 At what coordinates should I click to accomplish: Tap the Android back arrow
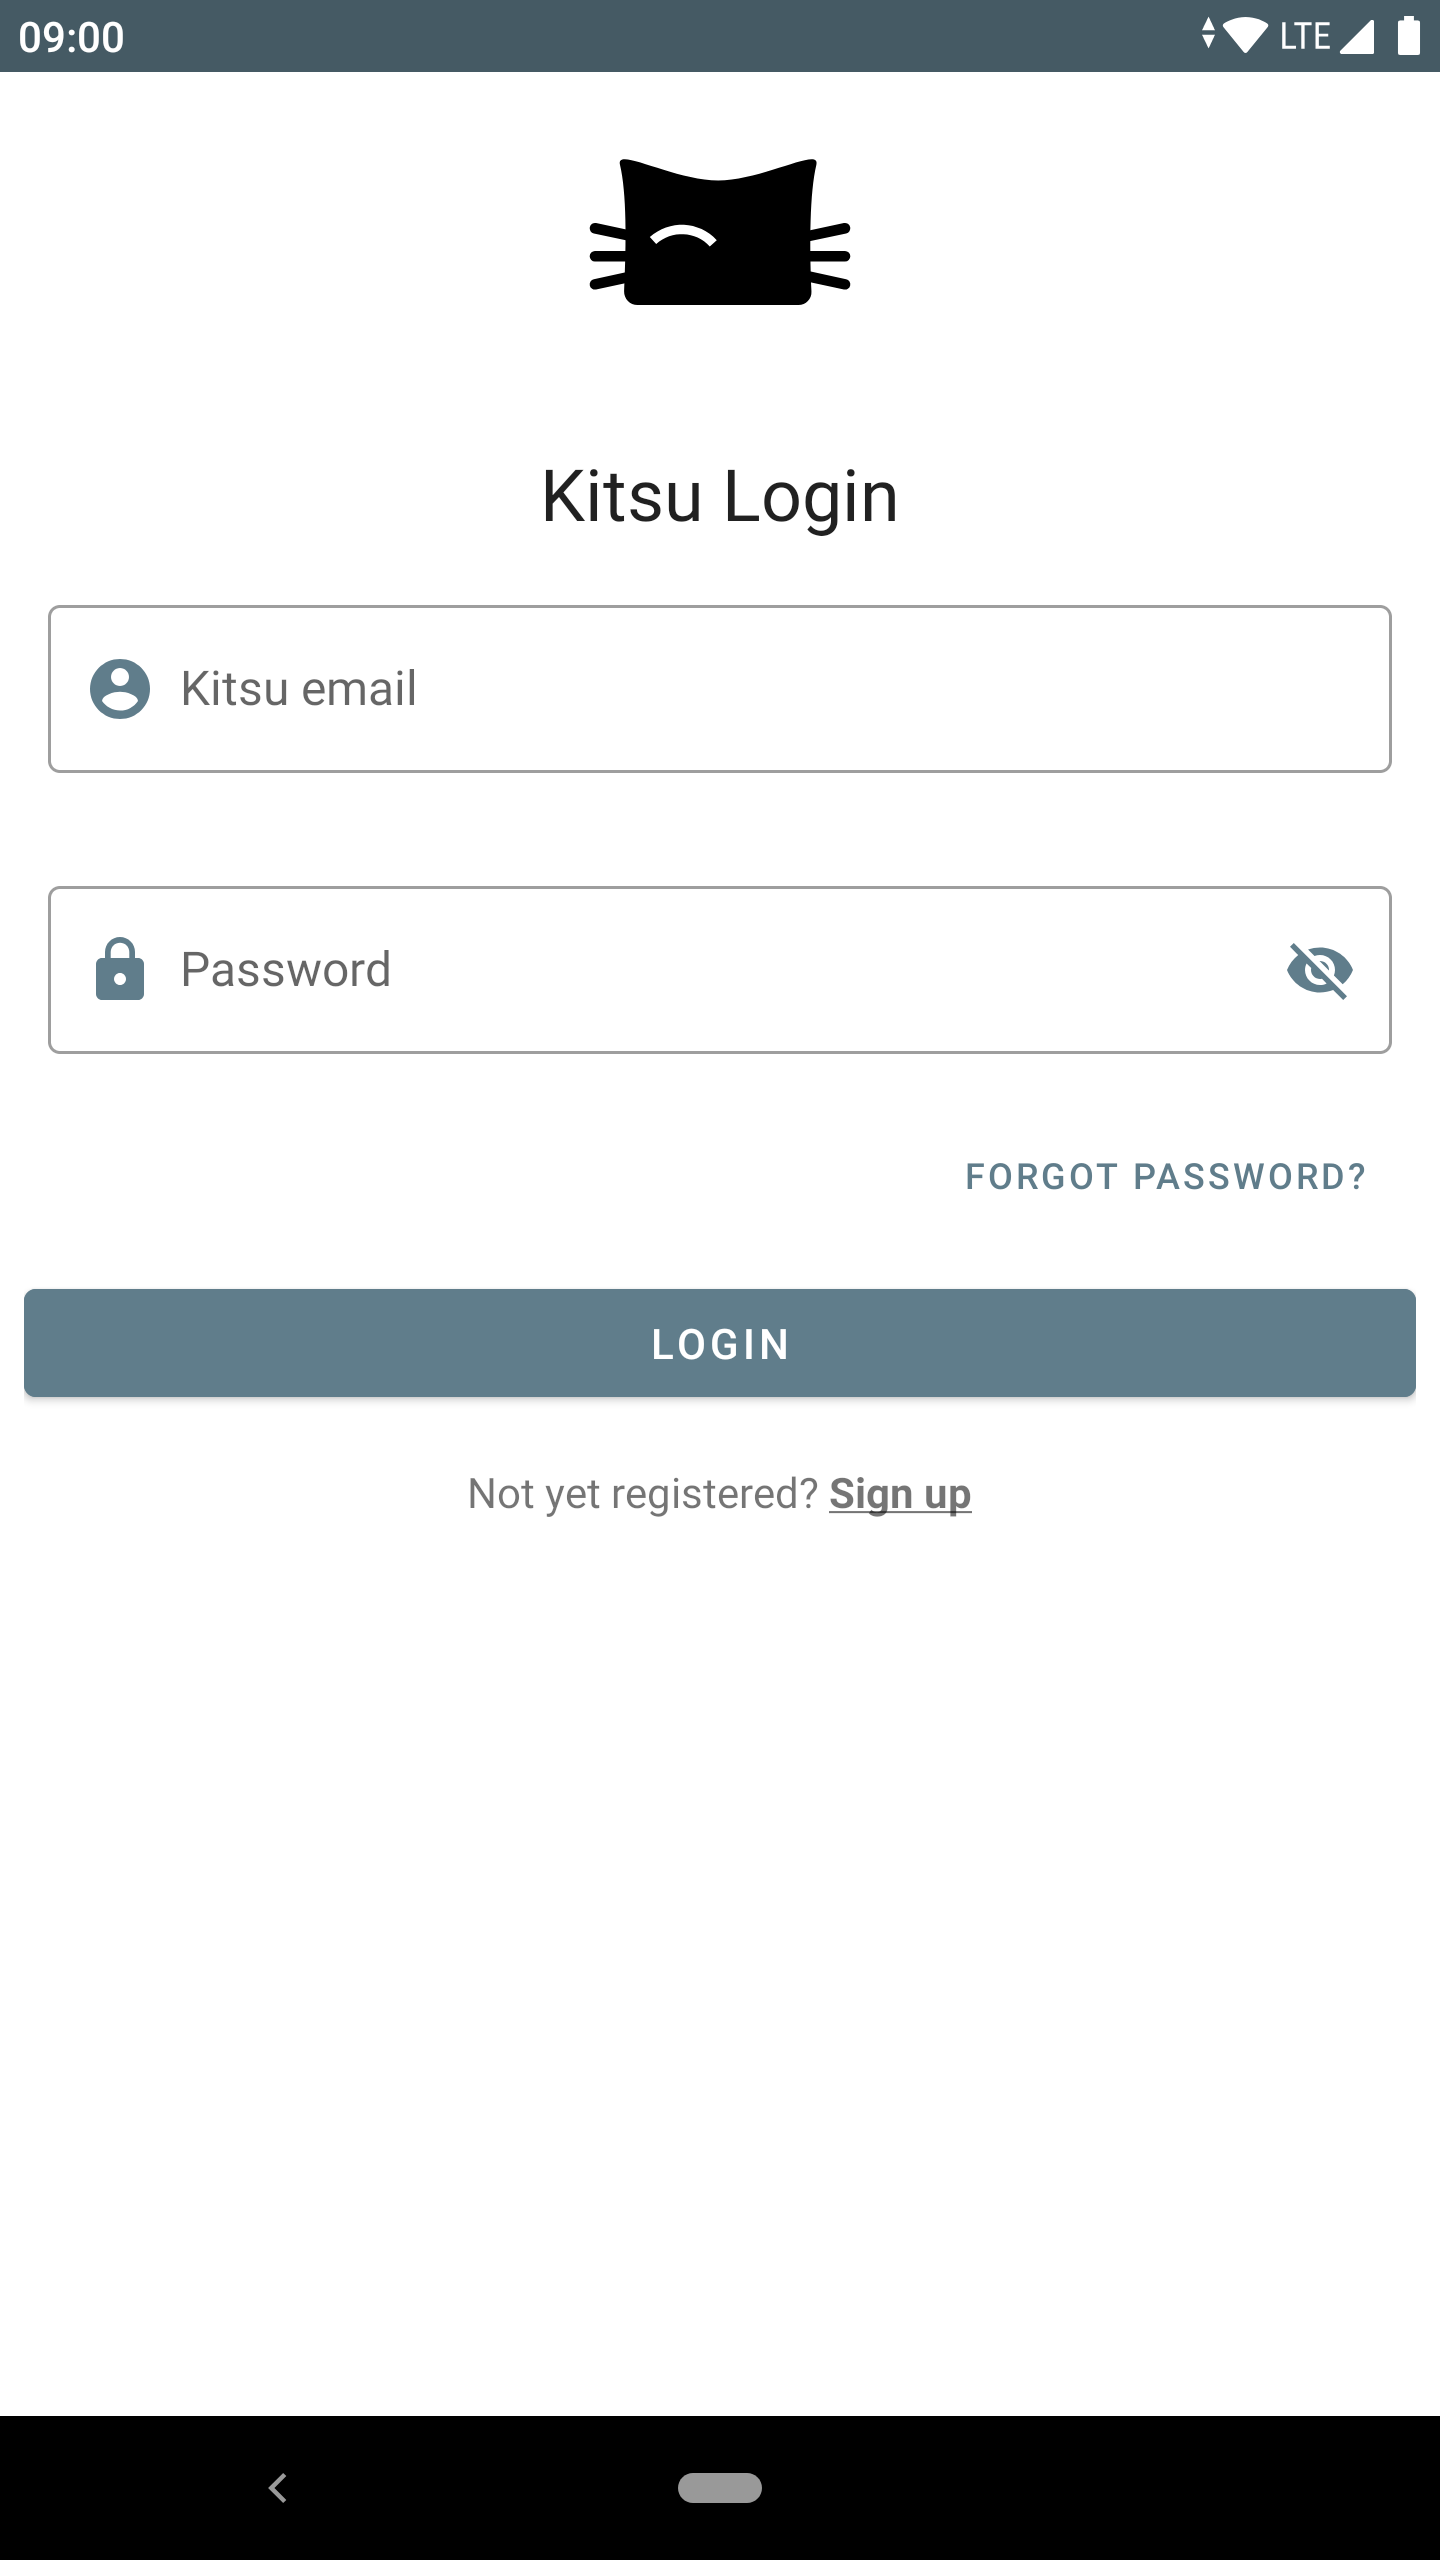(x=278, y=2487)
